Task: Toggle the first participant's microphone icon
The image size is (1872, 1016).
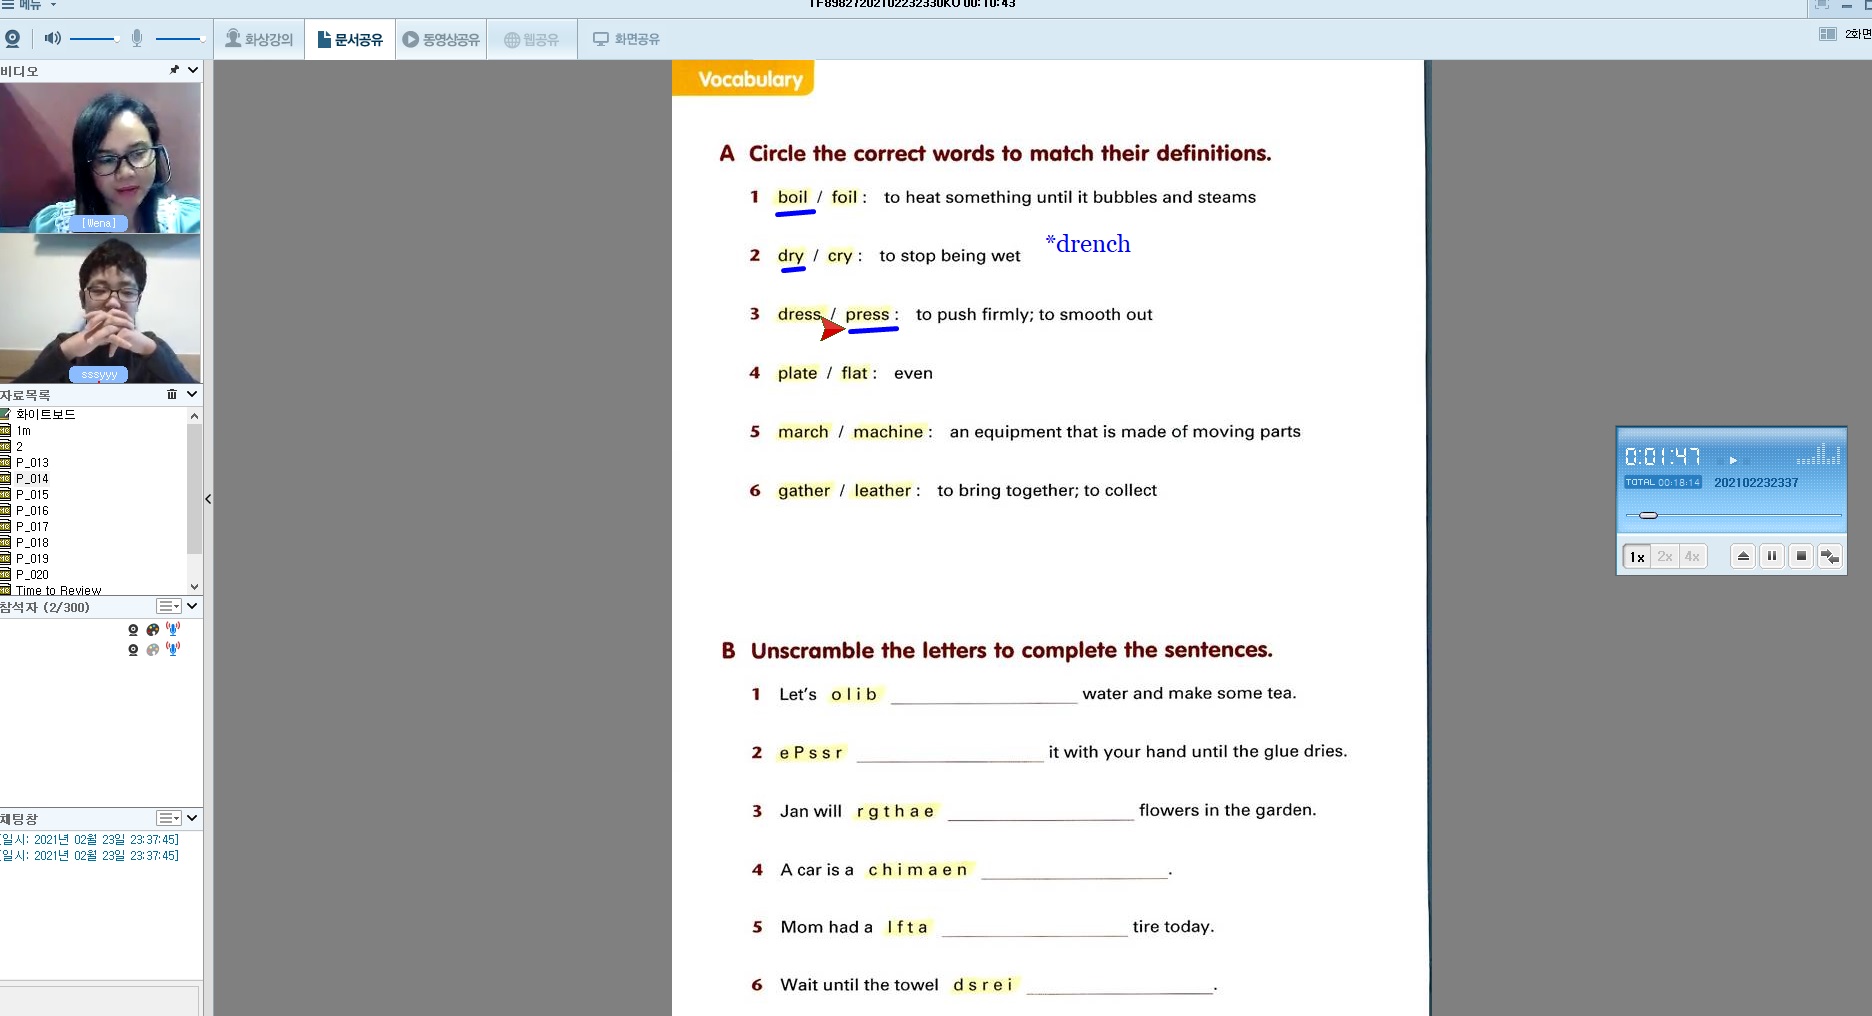Action: [x=173, y=629]
